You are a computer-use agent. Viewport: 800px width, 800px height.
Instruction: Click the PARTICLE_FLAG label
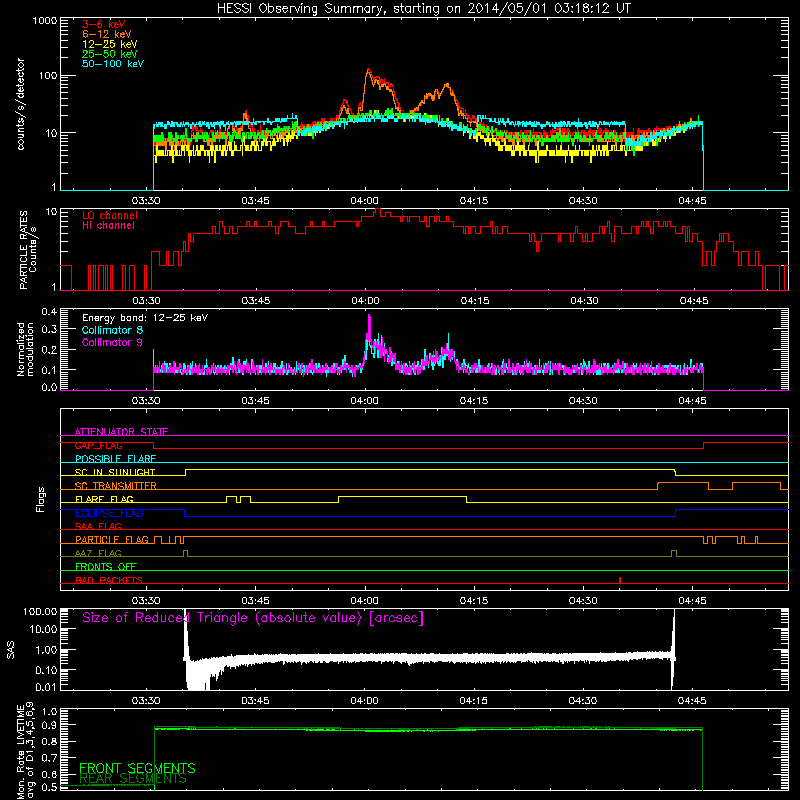(112, 540)
